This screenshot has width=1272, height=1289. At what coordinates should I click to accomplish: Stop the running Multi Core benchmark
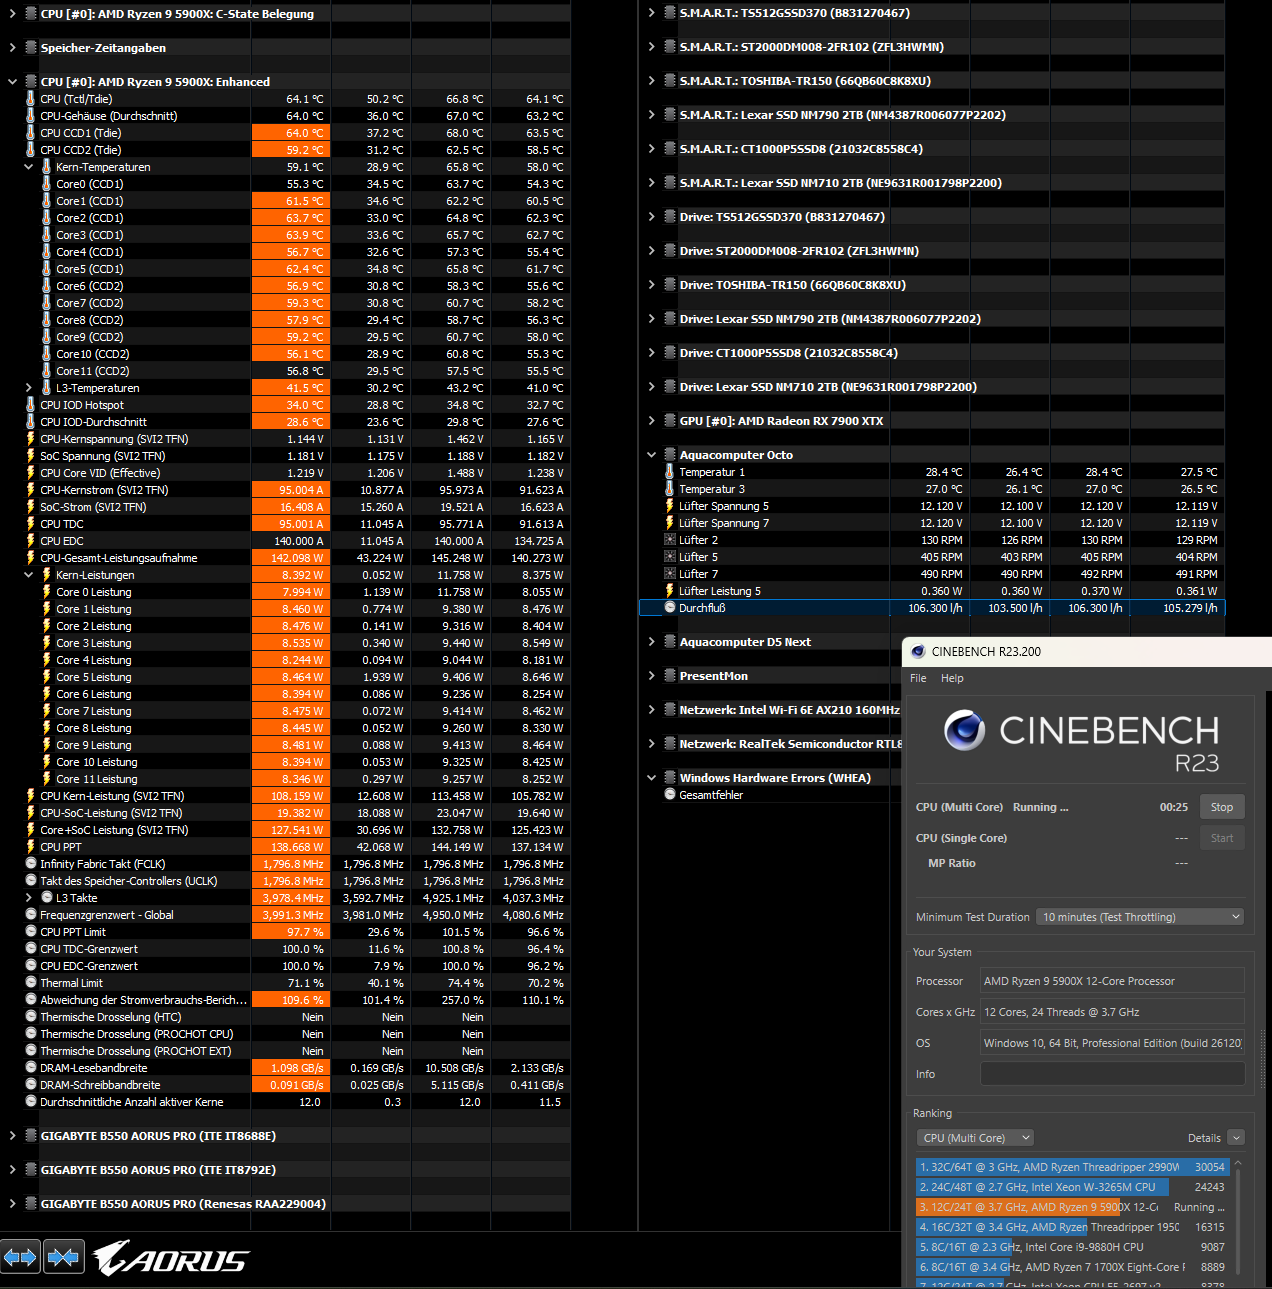1221,806
